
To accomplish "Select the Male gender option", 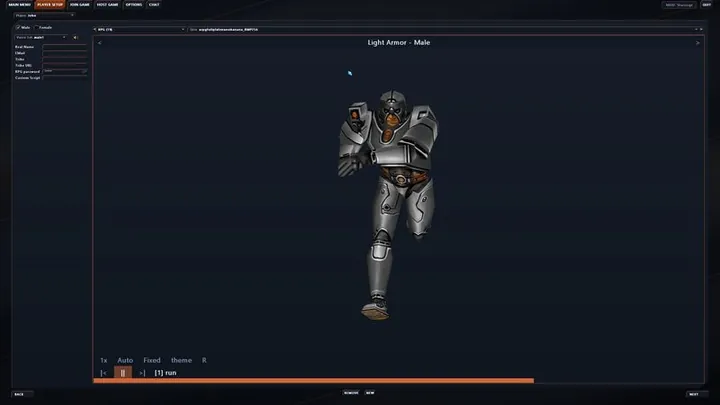I will coord(23,28).
